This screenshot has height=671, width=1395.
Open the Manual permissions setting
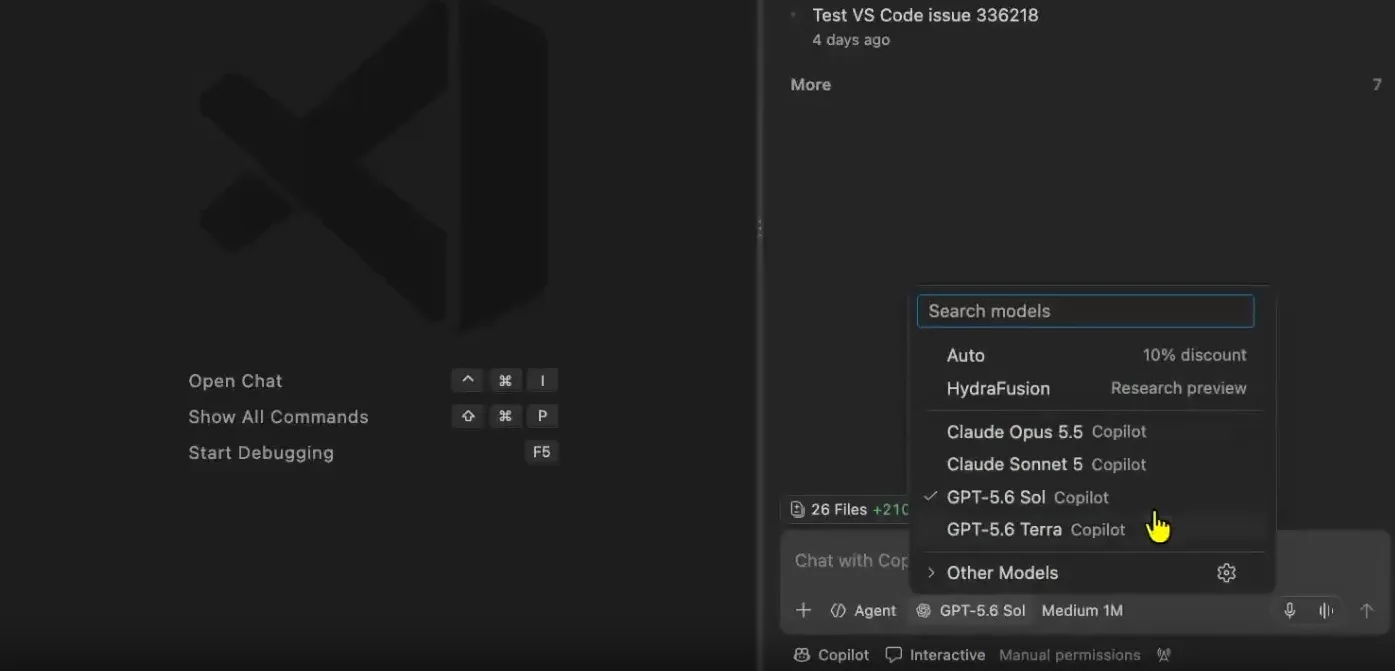coord(1070,656)
